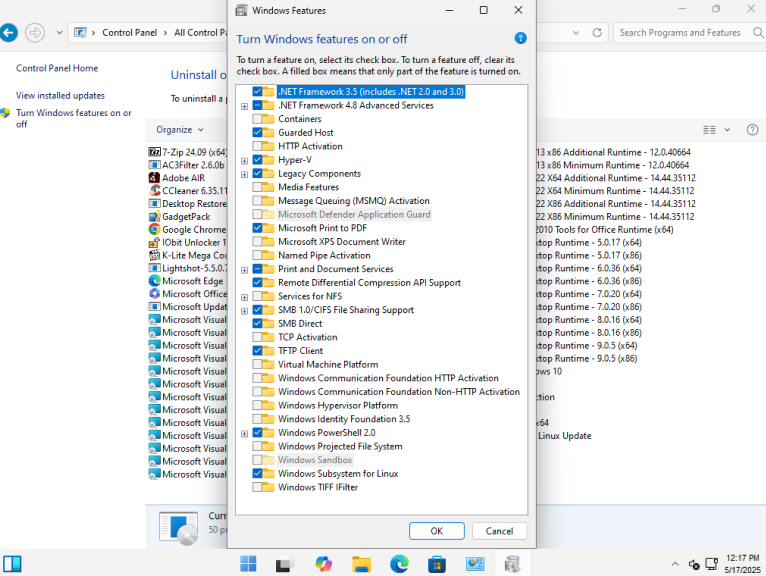Show hidden system tray icons
Image resolution: width=766 pixels, height=576 pixels.
coord(675,564)
